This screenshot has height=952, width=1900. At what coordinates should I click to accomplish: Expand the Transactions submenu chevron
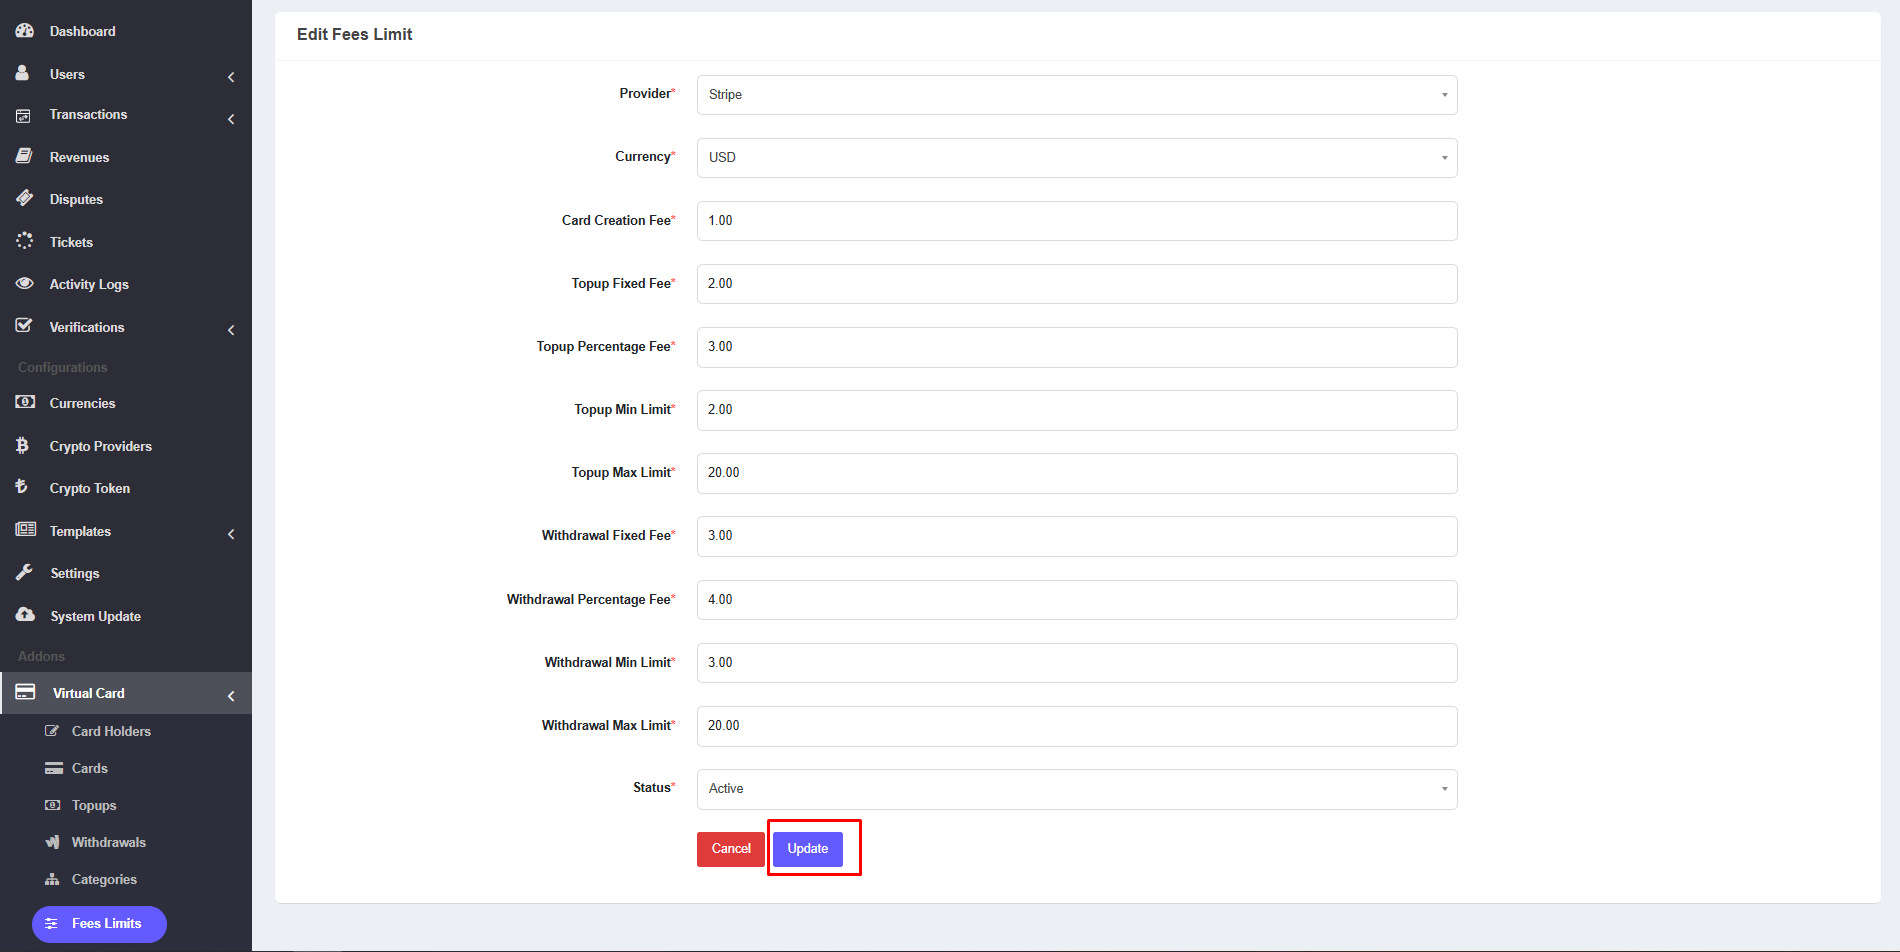point(231,119)
